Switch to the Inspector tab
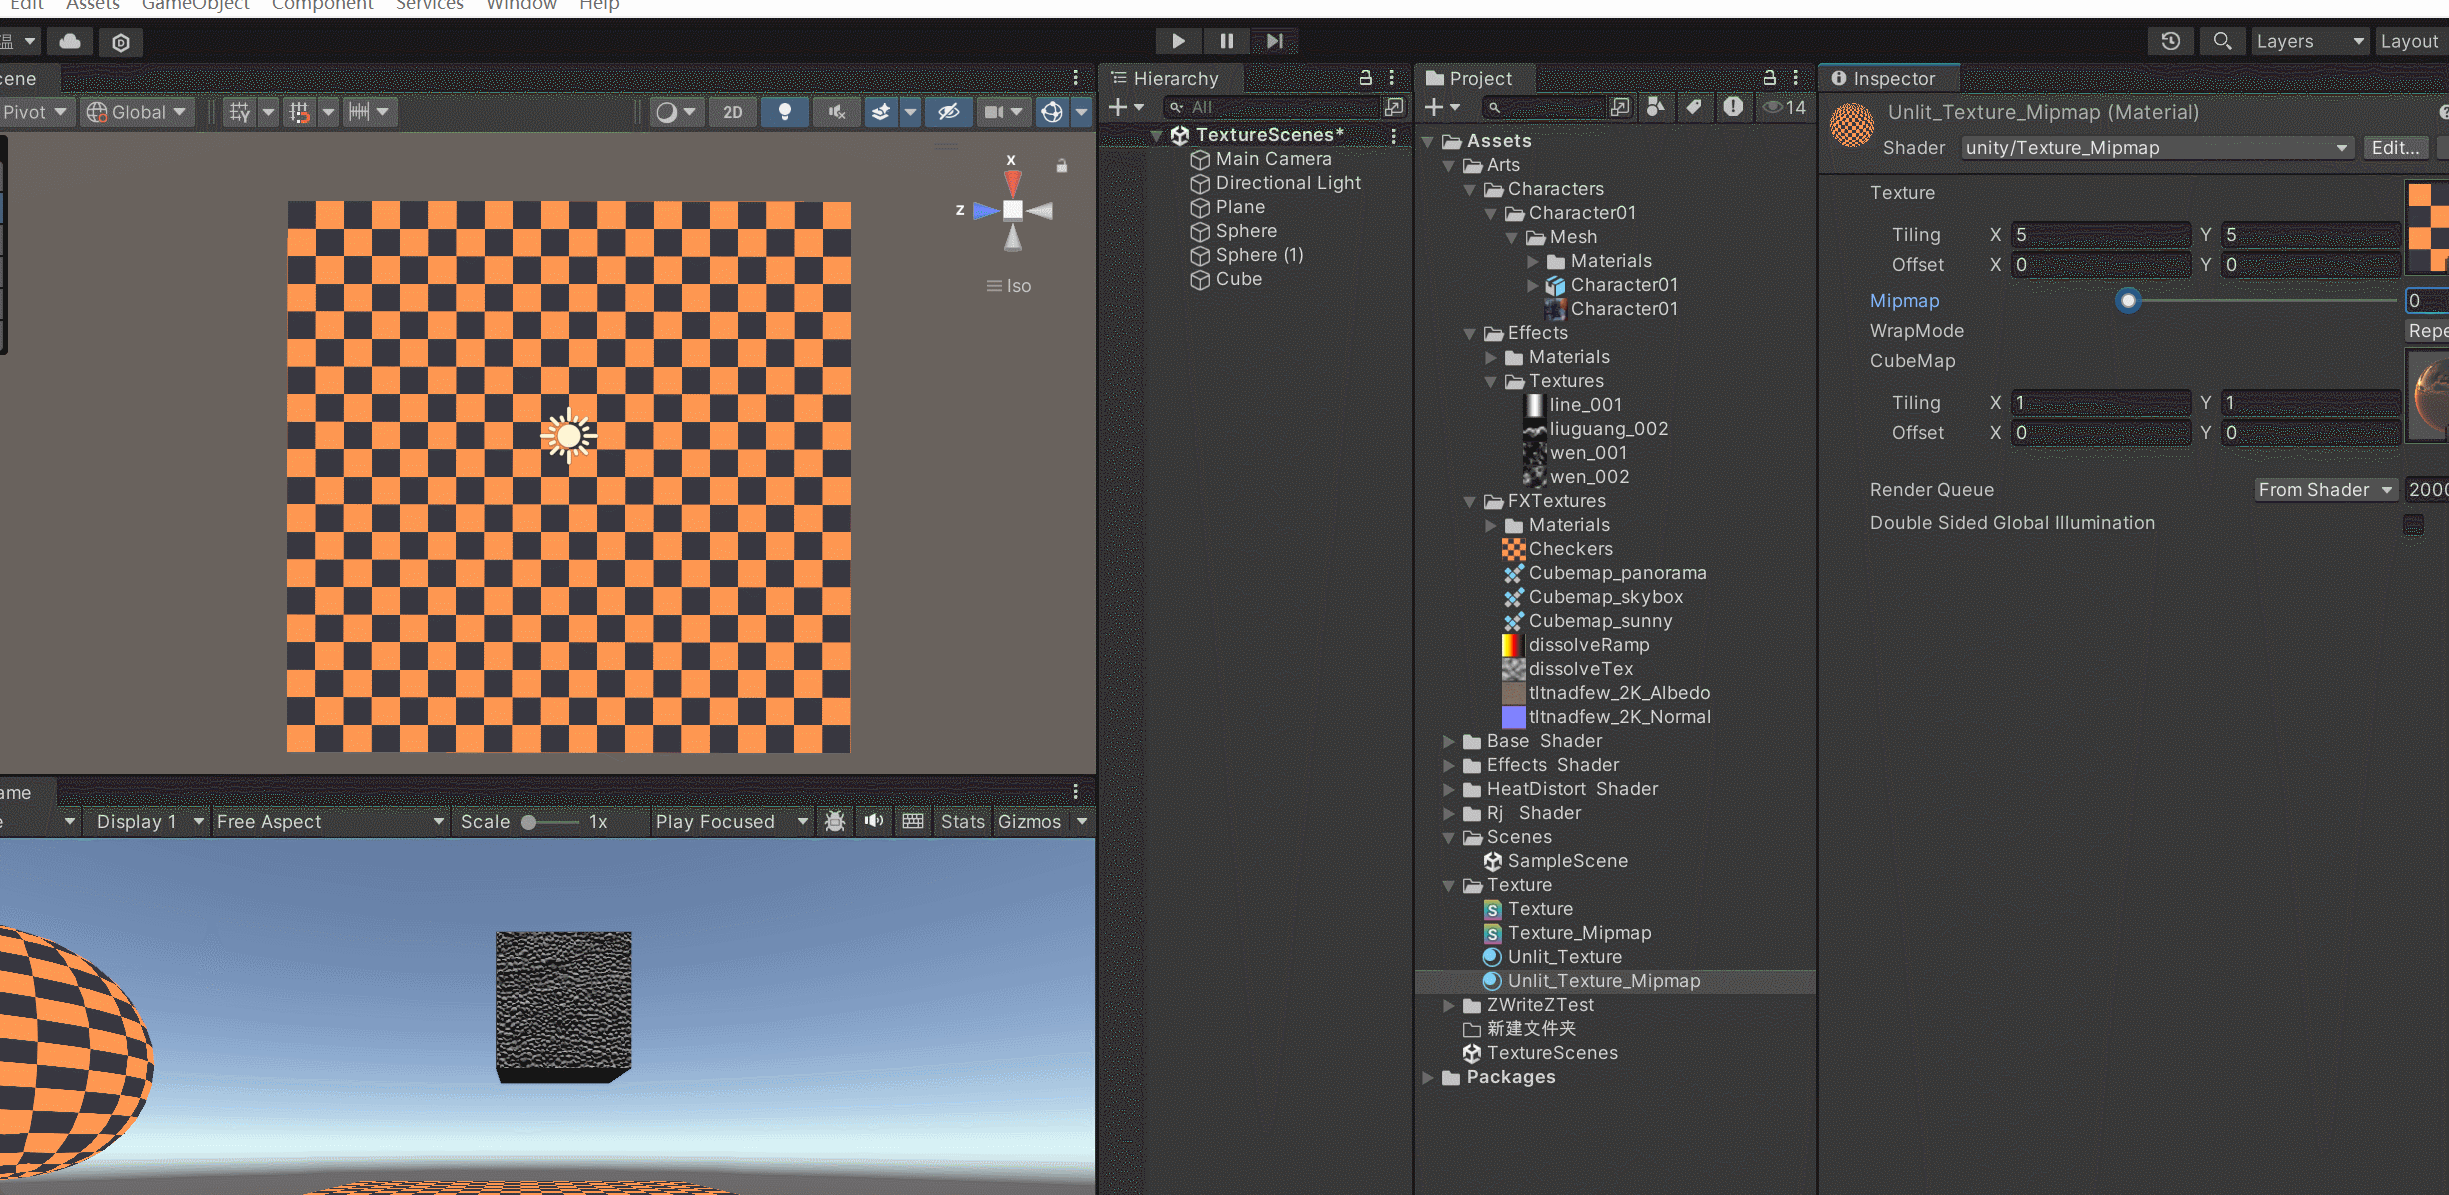Viewport: 2449px width, 1195px height. [1884, 78]
